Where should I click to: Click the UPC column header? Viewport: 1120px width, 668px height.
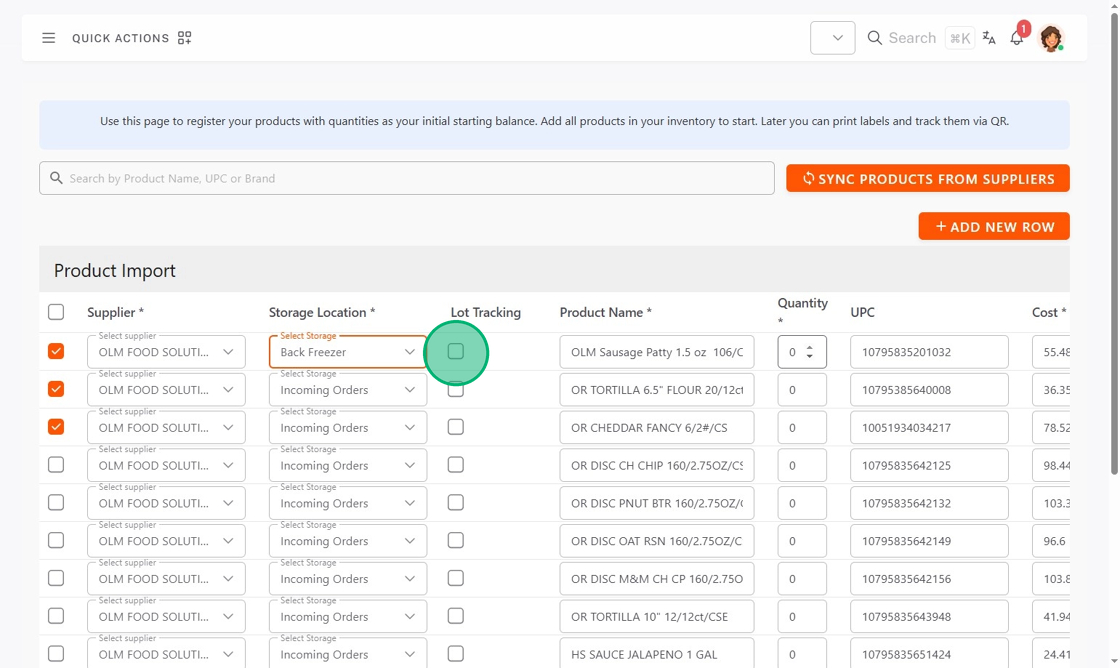[x=862, y=312]
